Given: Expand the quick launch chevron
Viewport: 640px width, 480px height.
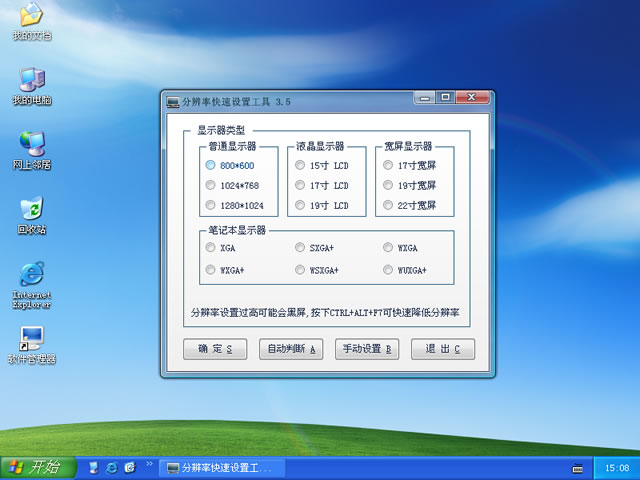Looking at the screenshot, I should pyautogui.click(x=149, y=464).
